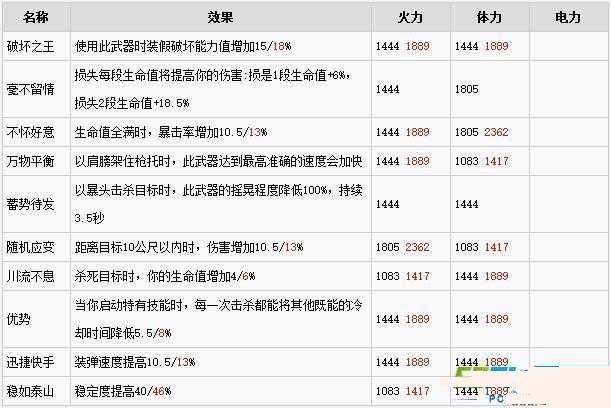Click 火力 value 1444 1889 in 破坏之王 row
The image size is (611, 408).
pos(403,46)
